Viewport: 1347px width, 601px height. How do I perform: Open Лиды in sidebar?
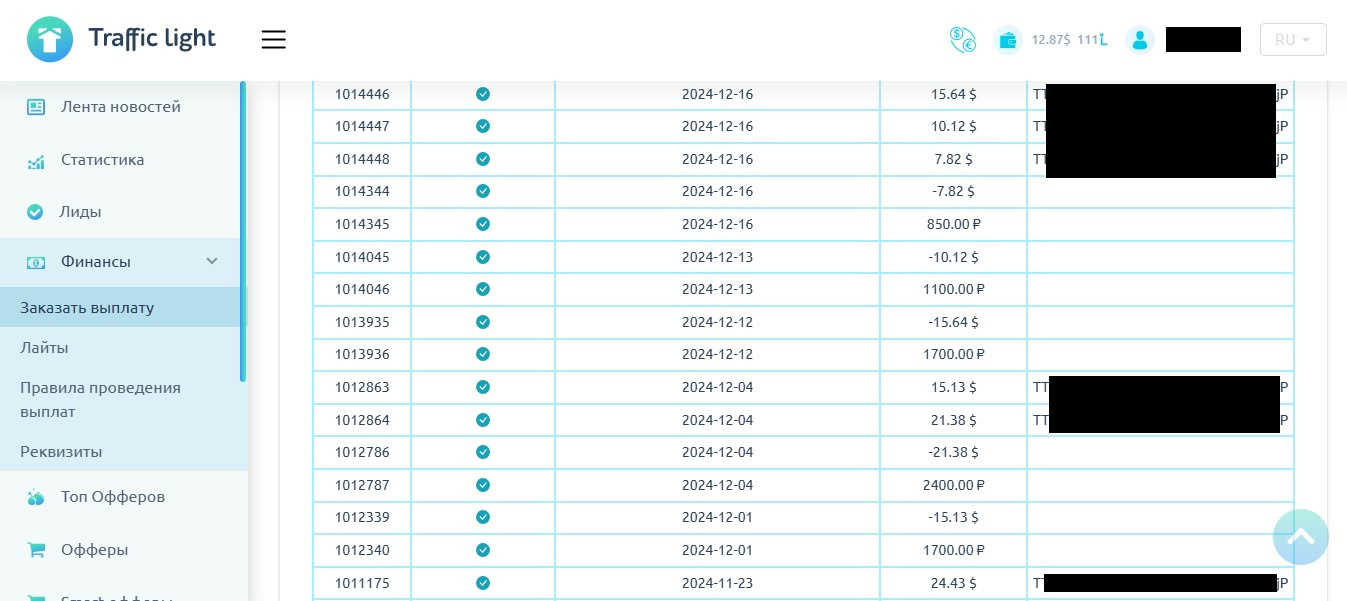pos(81,212)
